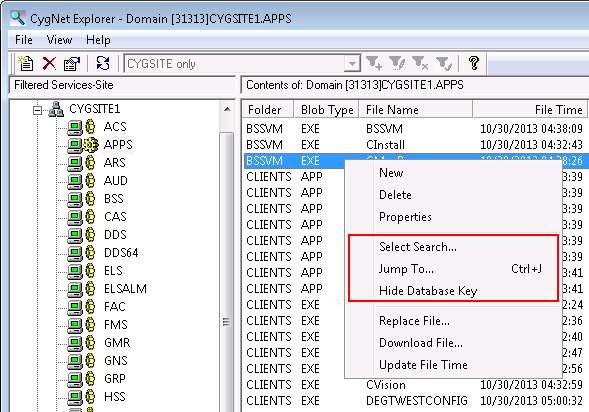
Task: Select the ACS service in the tree
Action: [x=115, y=127]
